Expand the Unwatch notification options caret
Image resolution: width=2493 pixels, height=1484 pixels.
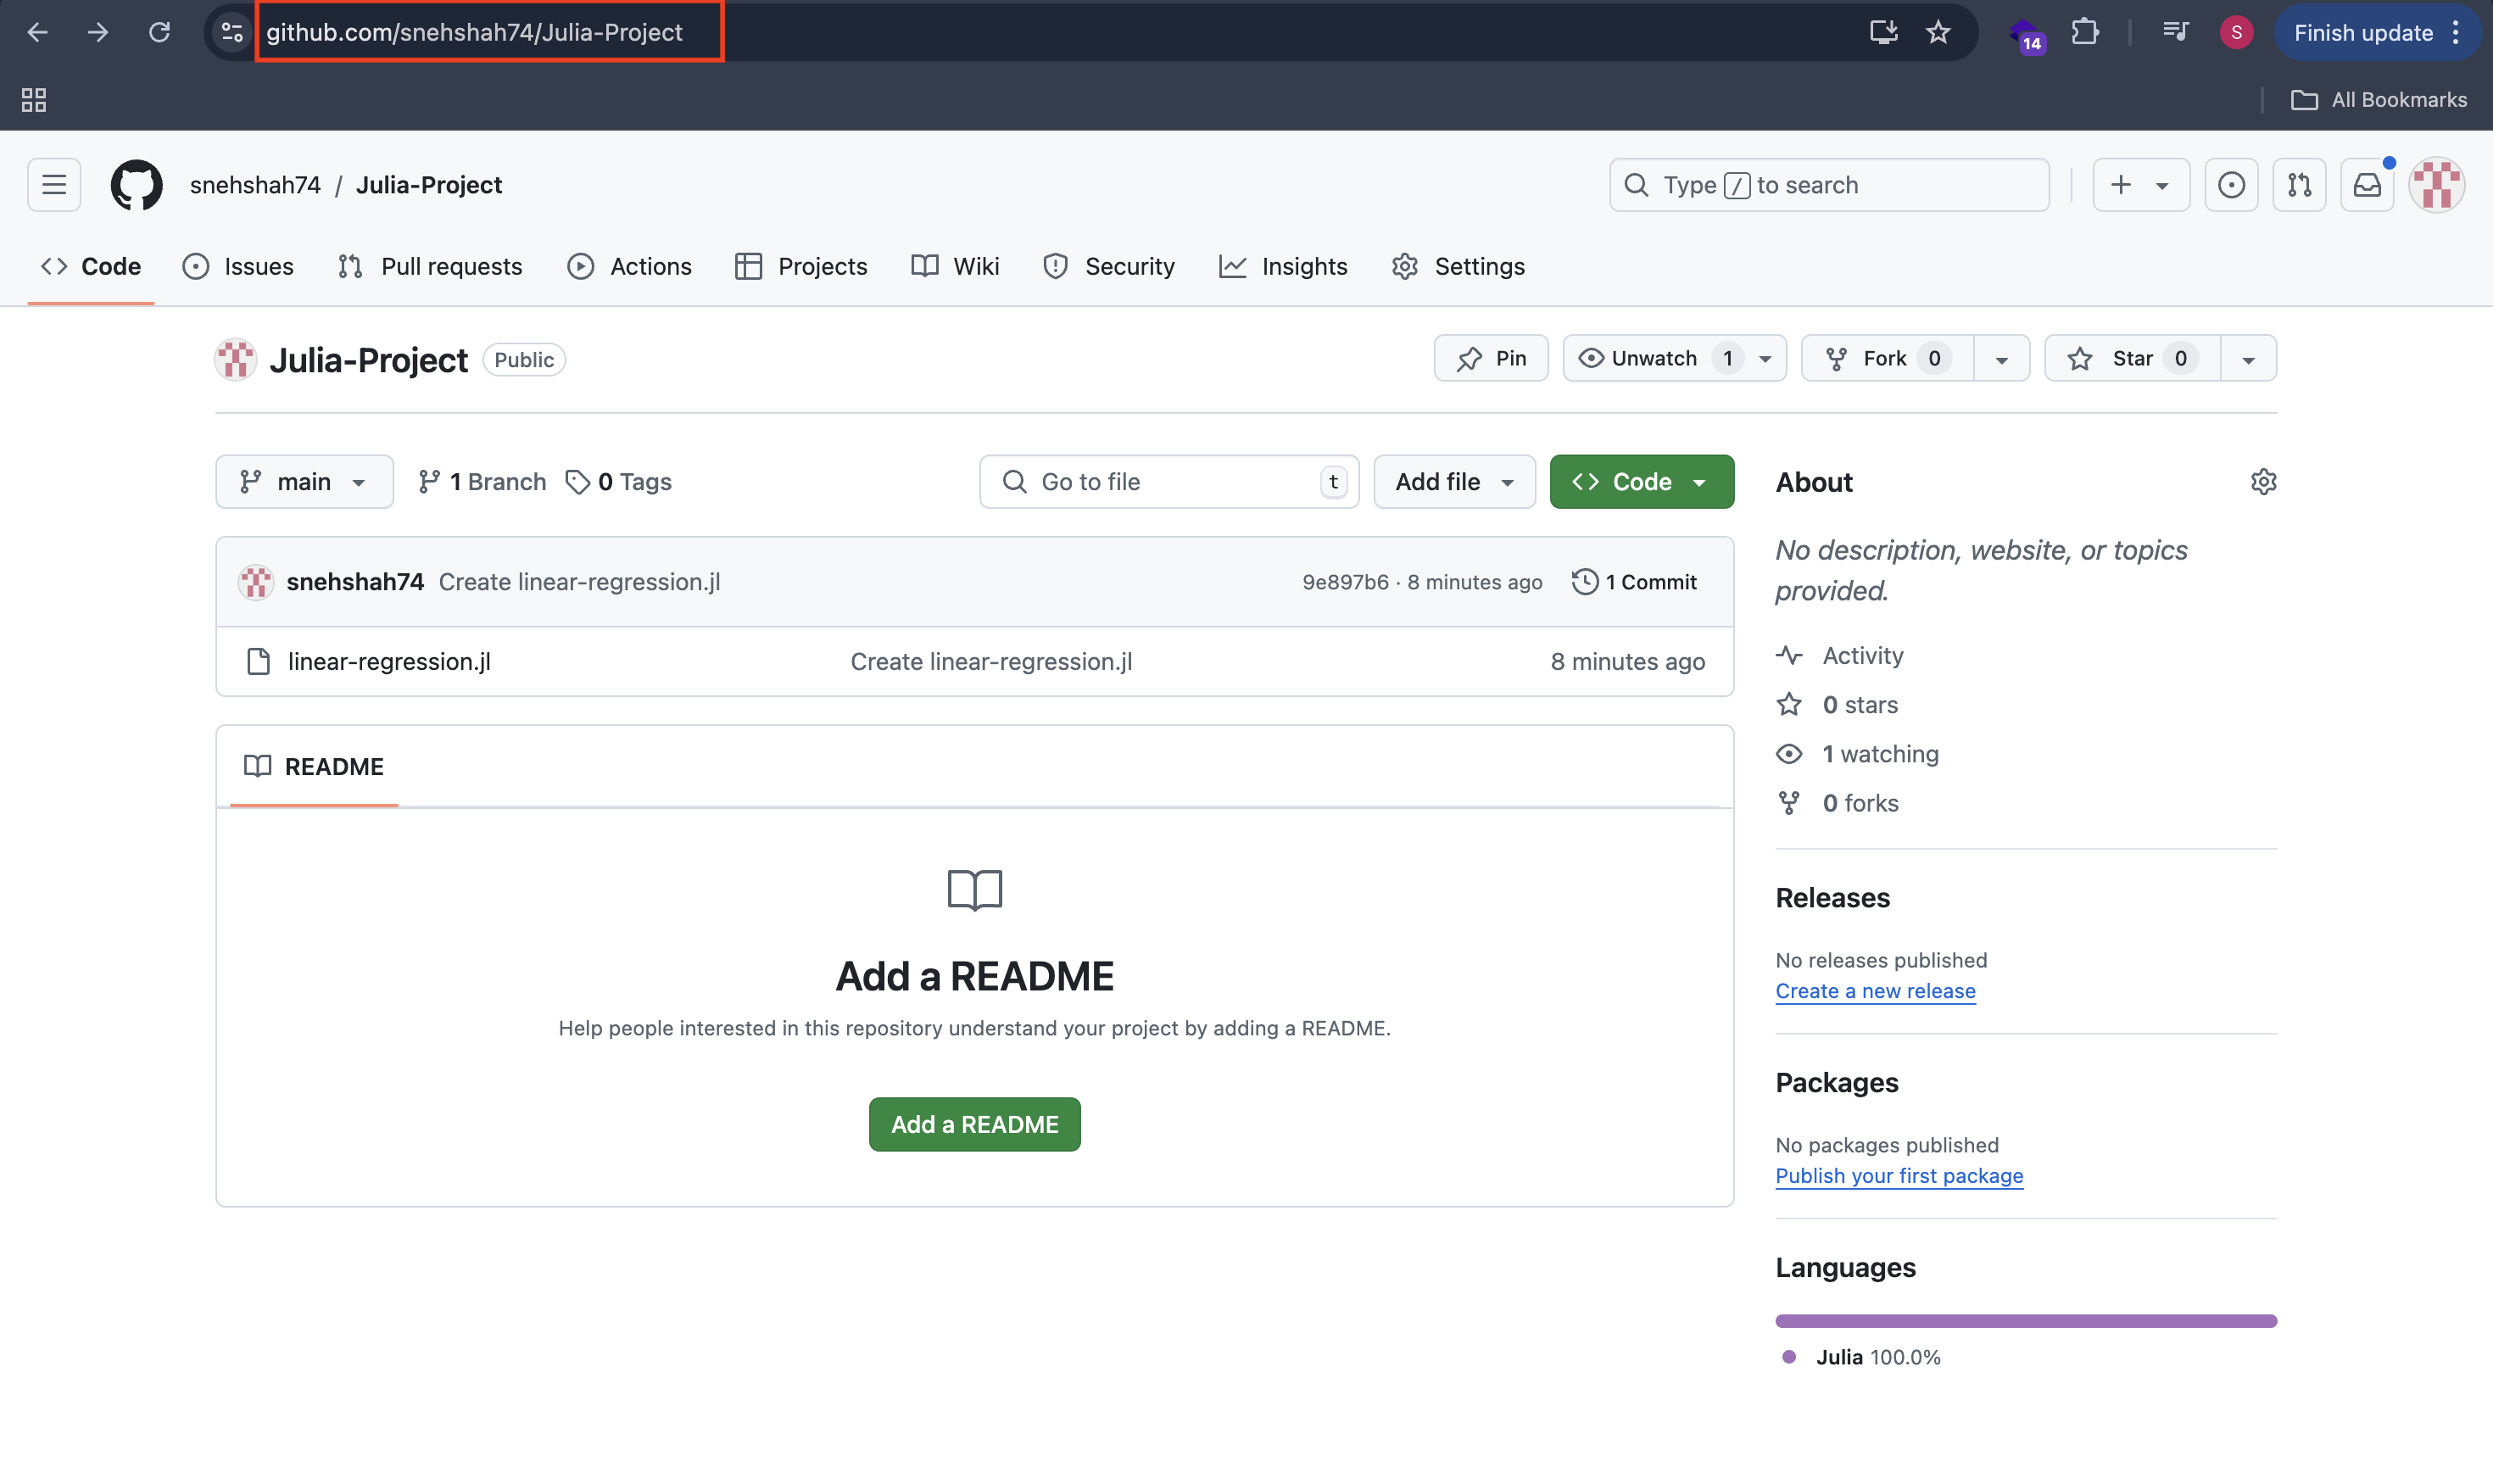pyautogui.click(x=1766, y=359)
